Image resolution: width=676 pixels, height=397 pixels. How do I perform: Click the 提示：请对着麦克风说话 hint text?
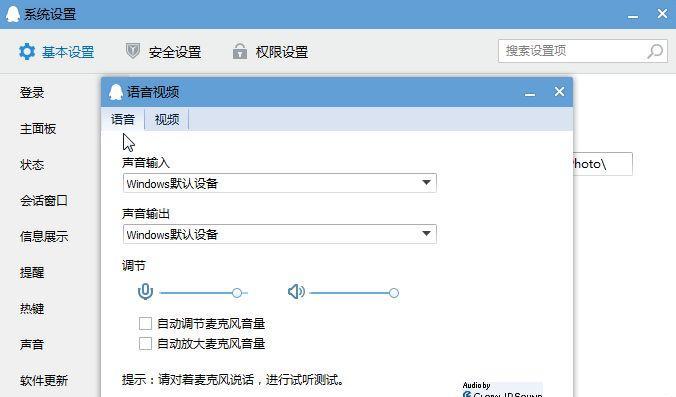[x=233, y=379]
